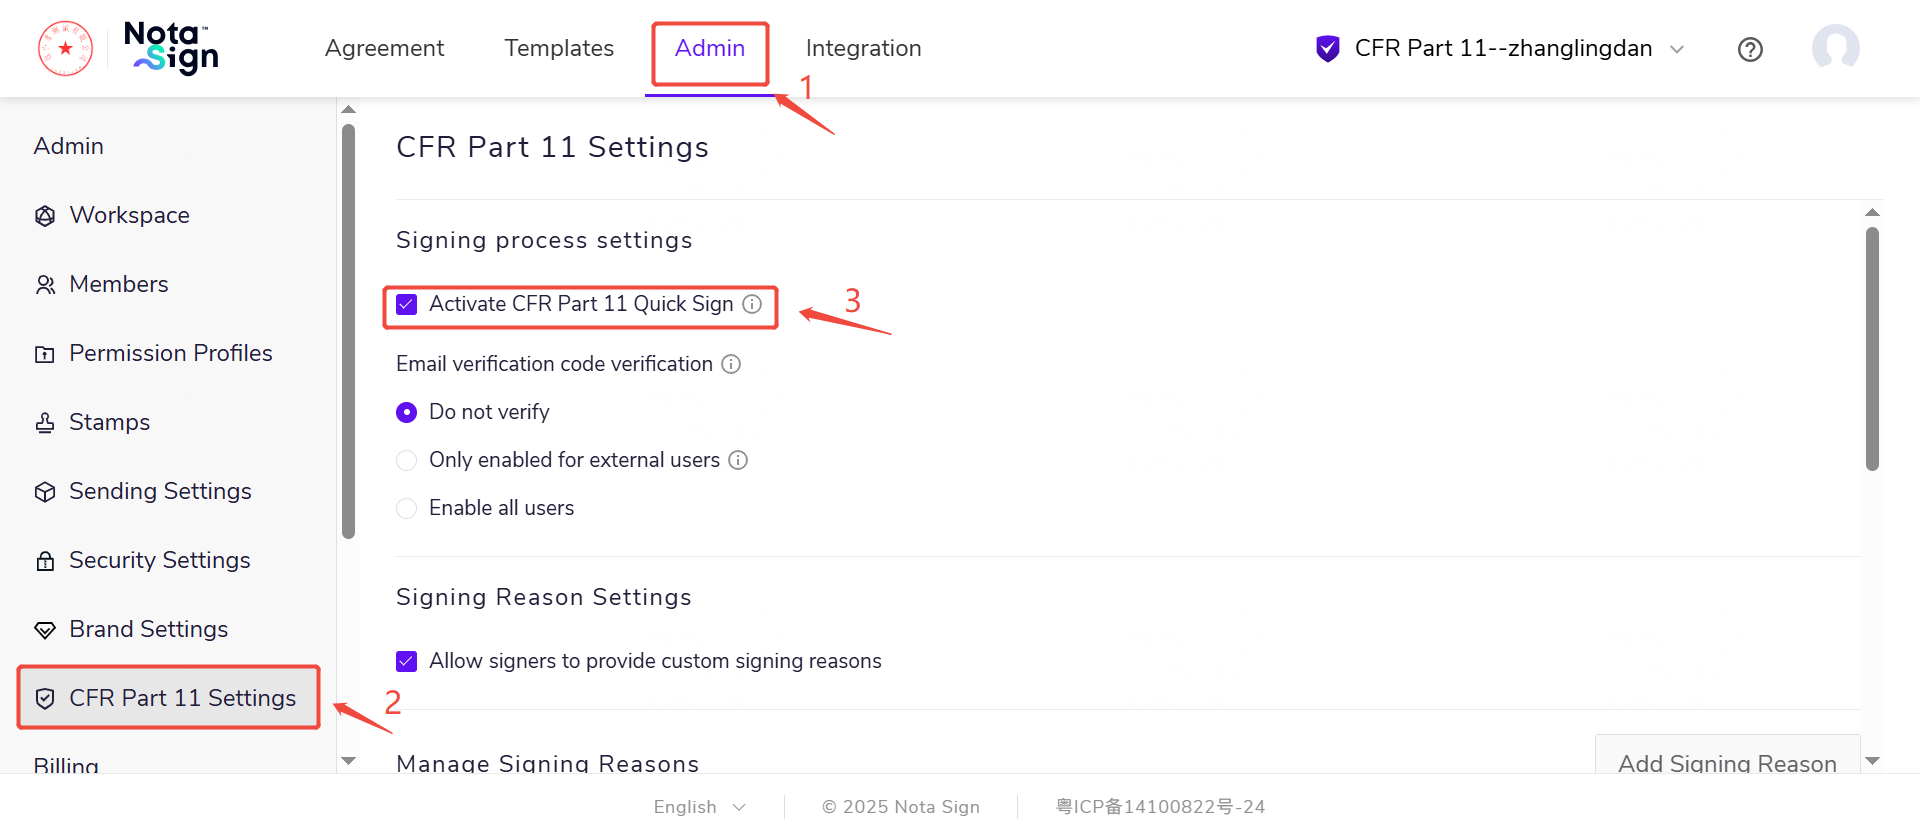This screenshot has width=1920, height=839.
Task: Open the Agreement tab
Action: [384, 48]
